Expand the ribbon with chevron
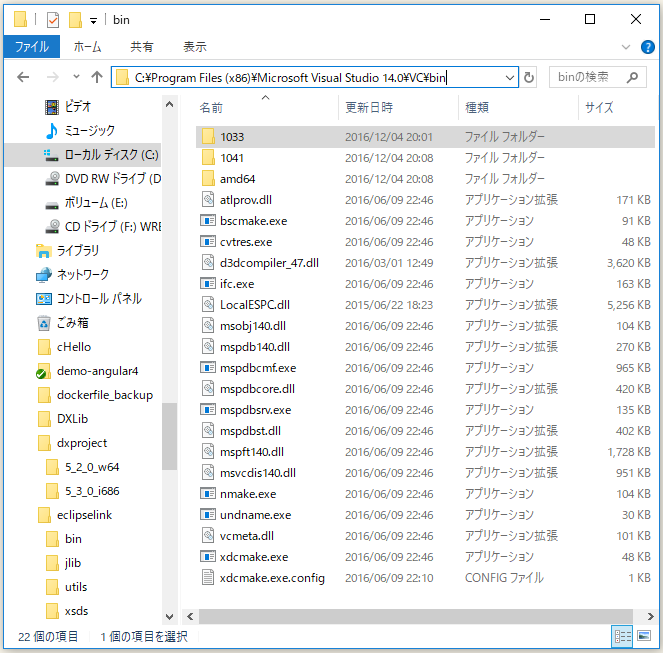The image size is (663, 653). 625,47
